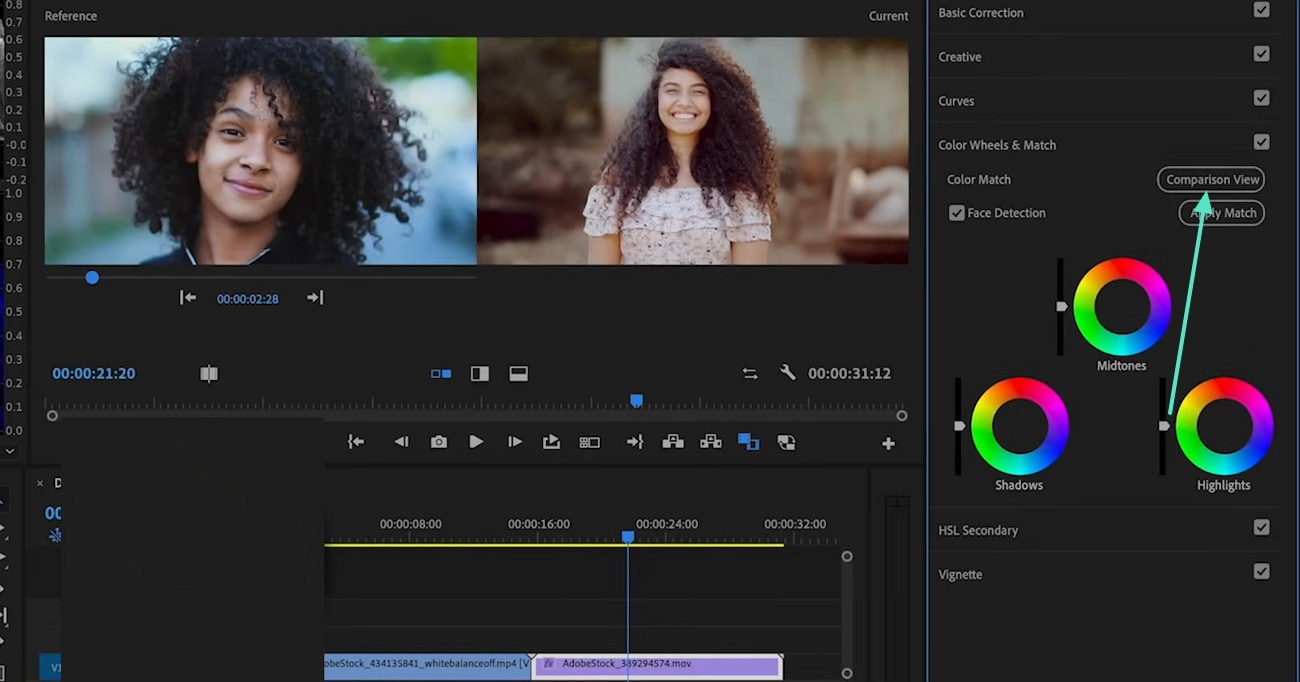
Task: Click the Midtones color wheel
Action: click(x=1121, y=307)
